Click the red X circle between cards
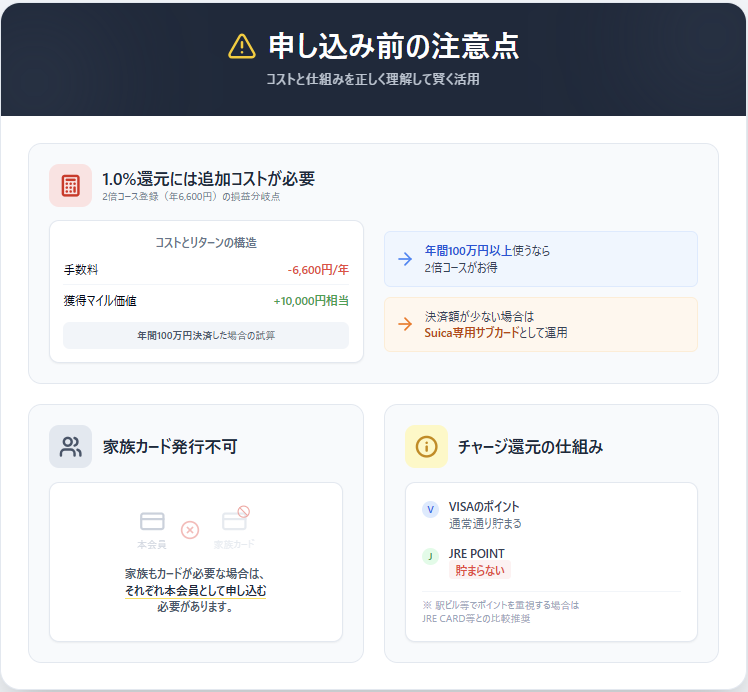Screen dimensions: 748x692 click(x=190, y=529)
